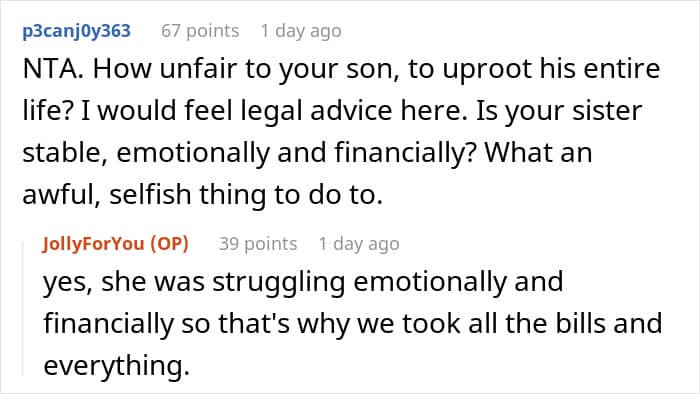Click the 67 points score
Image resolution: width=700 pixels, height=394 pixels.
(200, 31)
